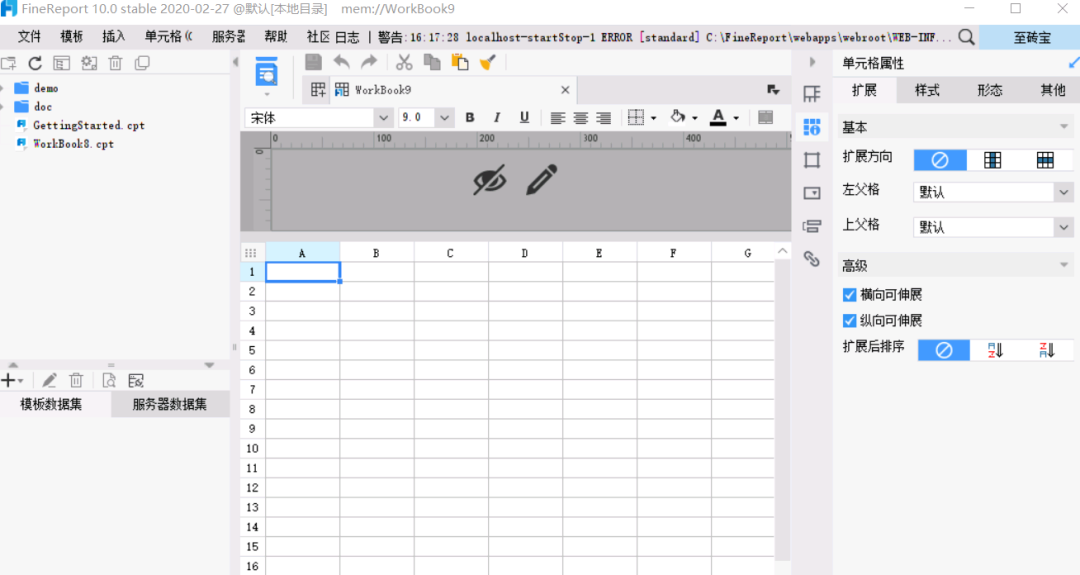Click the Underline formatting icon
The image size is (1080, 575).
point(524,118)
